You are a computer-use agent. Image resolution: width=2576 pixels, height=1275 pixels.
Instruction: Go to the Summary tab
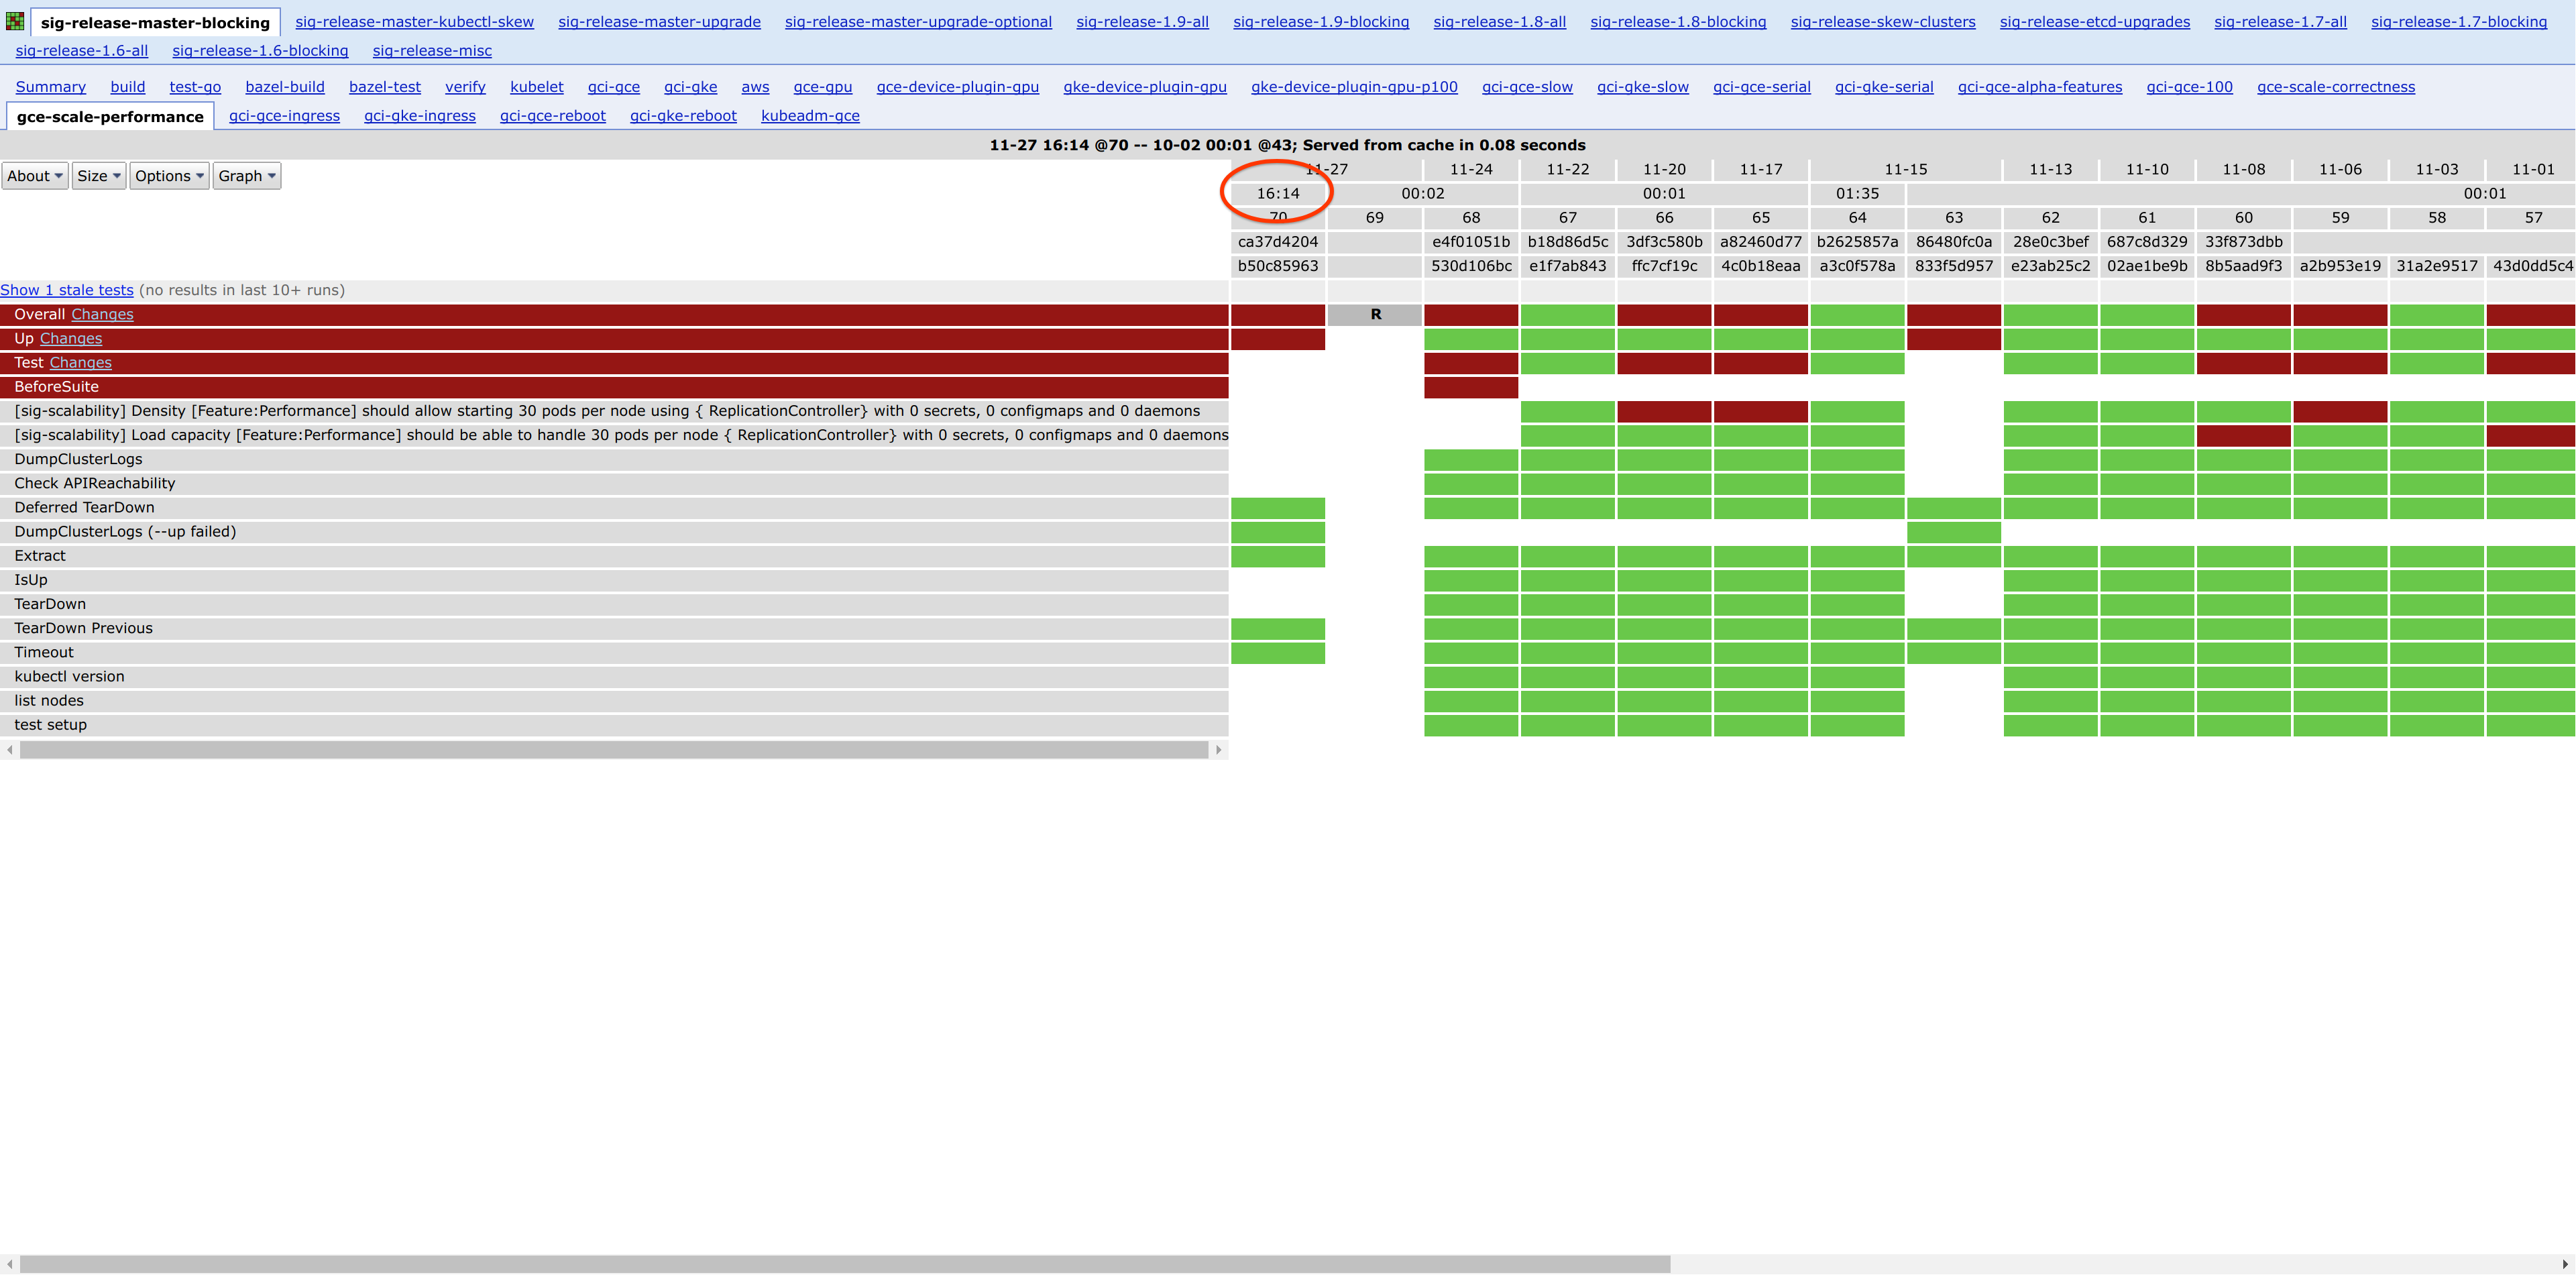(50, 87)
